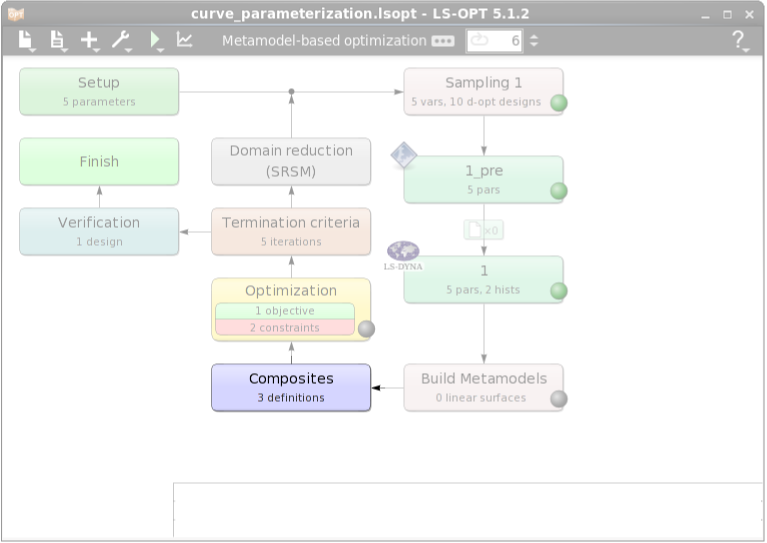
Task: Open the Finish box
Action: (99, 161)
